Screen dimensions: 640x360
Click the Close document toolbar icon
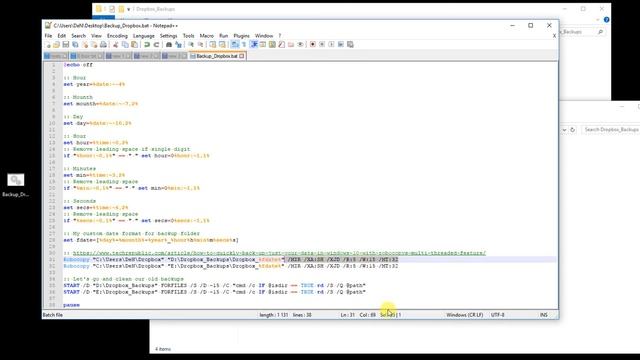point(85,44)
